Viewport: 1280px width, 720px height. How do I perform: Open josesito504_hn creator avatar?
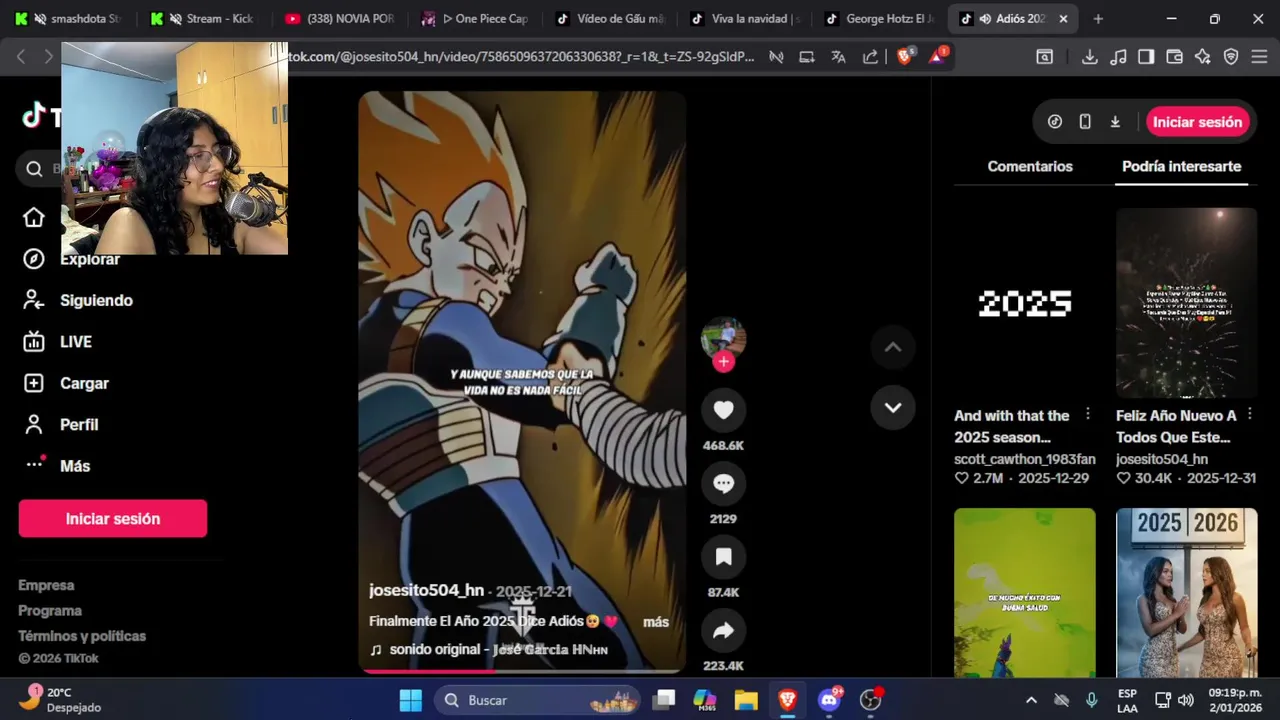pos(723,338)
